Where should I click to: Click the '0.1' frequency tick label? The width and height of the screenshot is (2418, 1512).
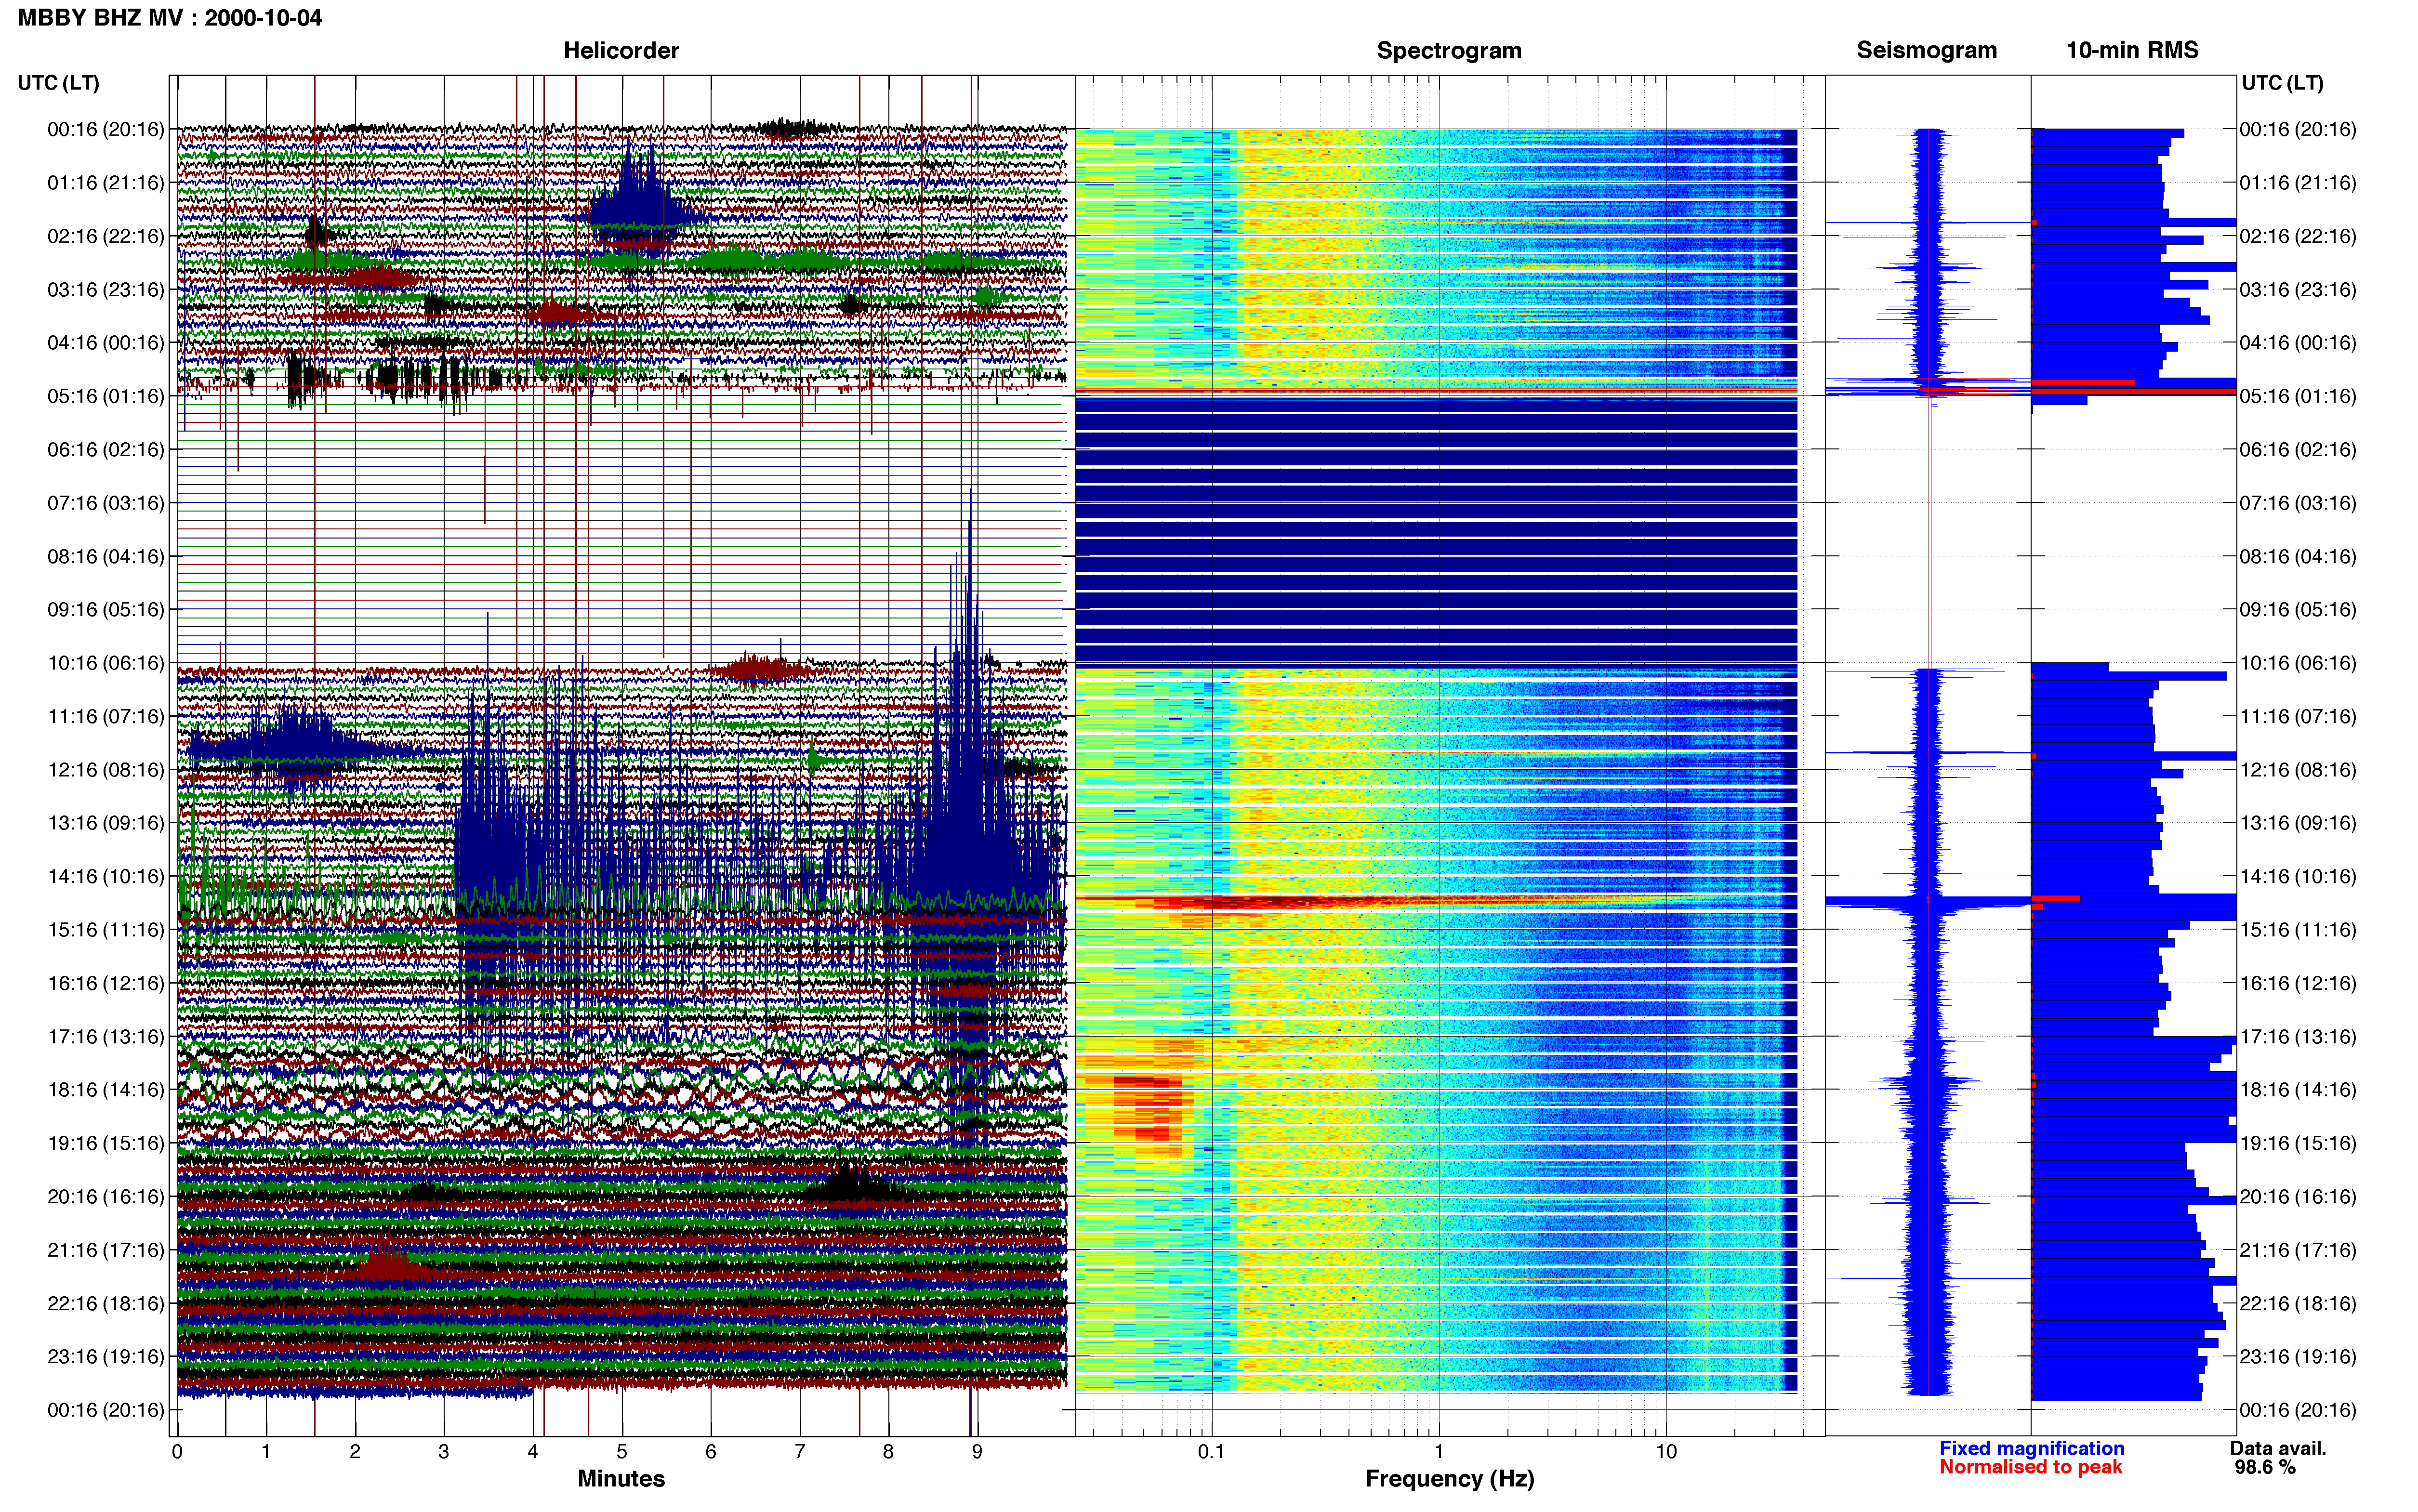click(1211, 1451)
